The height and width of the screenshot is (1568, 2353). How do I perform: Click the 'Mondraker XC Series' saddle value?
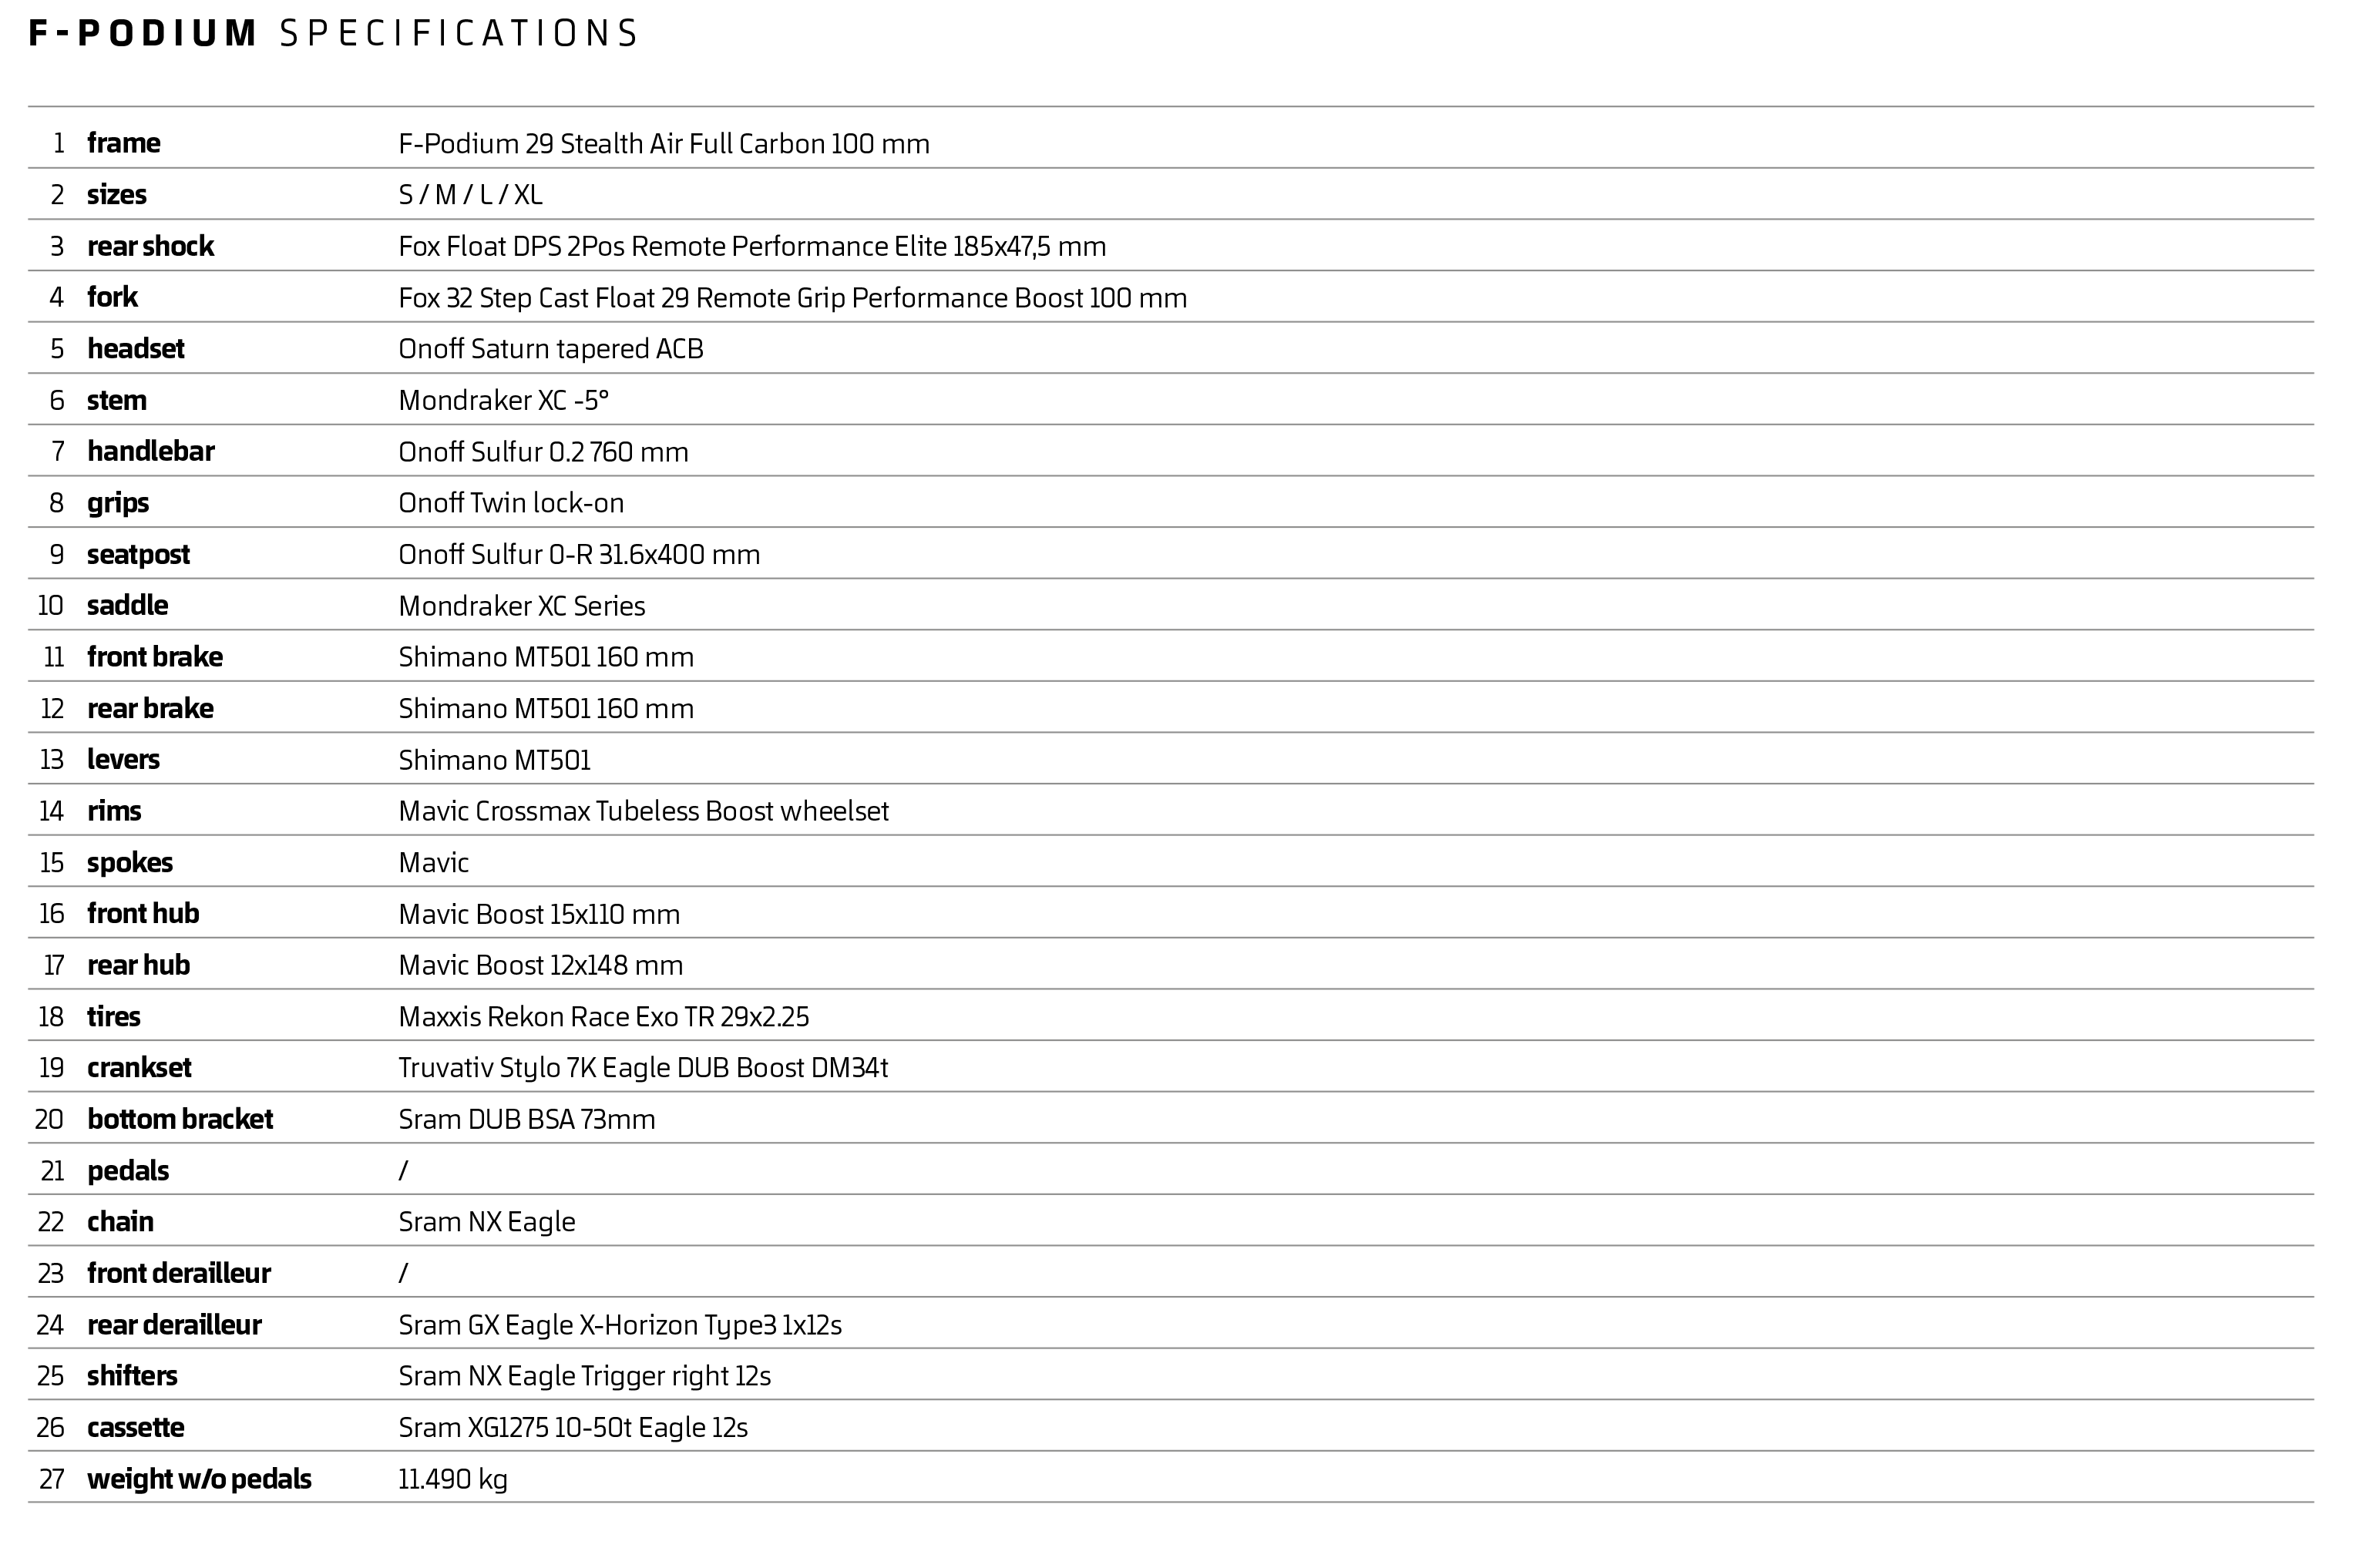tap(521, 606)
